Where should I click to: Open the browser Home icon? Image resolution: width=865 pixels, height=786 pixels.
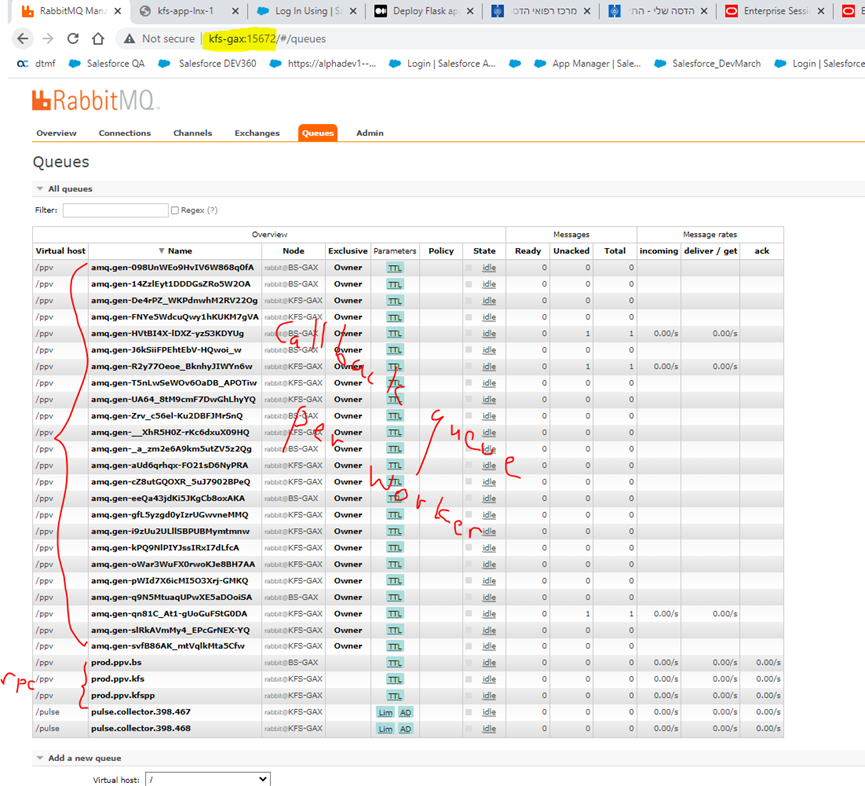click(x=98, y=39)
